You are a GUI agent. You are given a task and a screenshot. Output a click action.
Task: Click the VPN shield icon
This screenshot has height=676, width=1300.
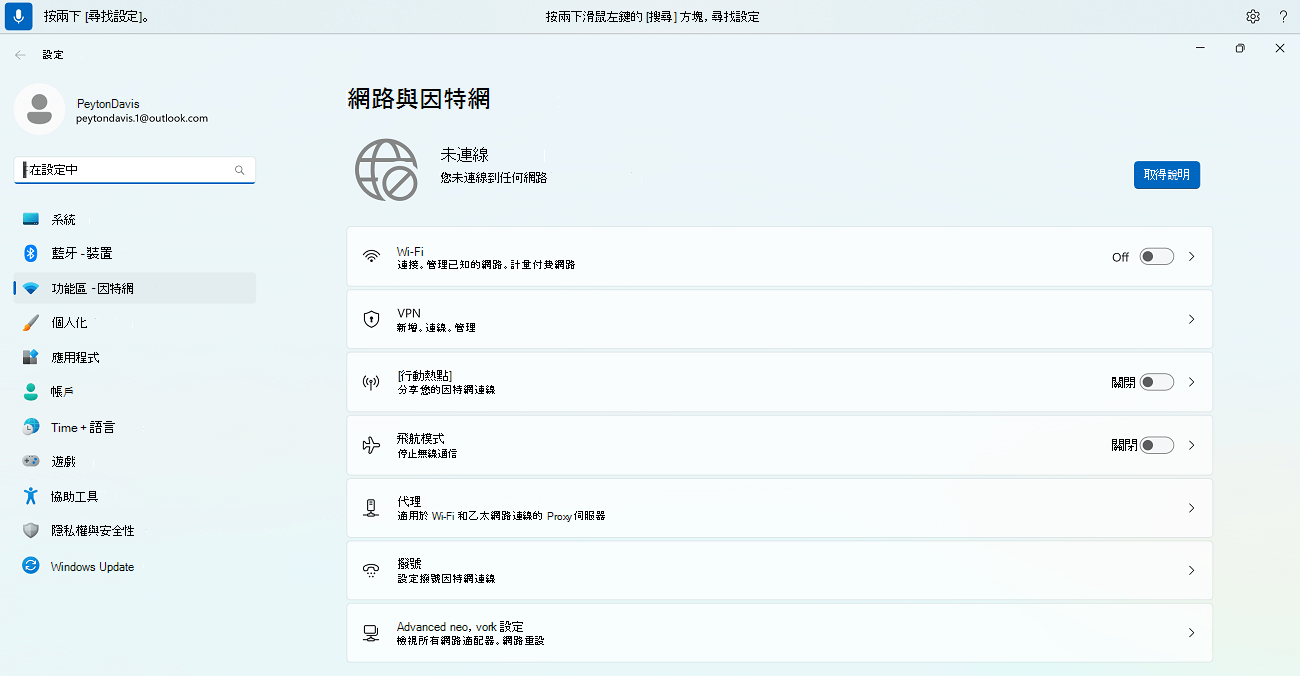(x=371, y=319)
